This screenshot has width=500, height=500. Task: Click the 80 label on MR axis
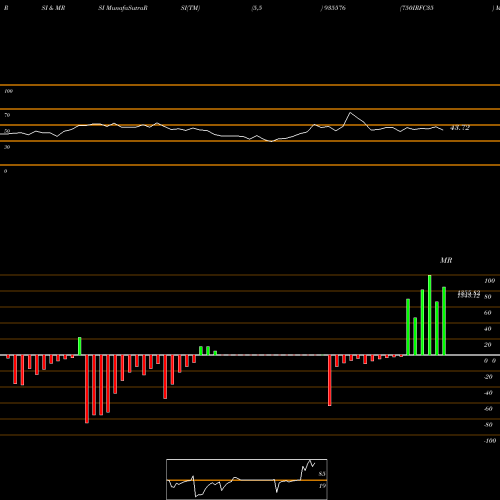pyautogui.click(x=488, y=297)
